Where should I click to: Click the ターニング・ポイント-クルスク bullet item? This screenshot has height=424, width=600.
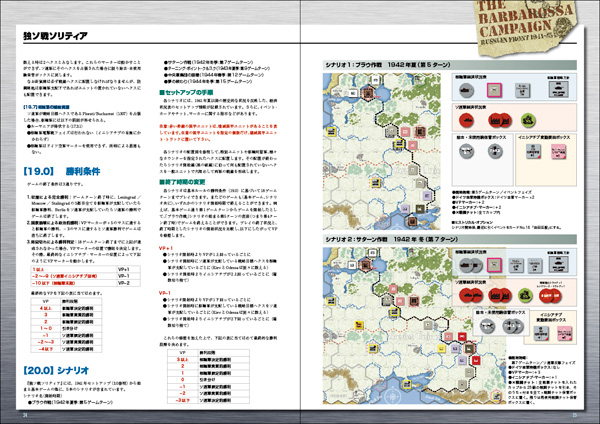[217, 68]
